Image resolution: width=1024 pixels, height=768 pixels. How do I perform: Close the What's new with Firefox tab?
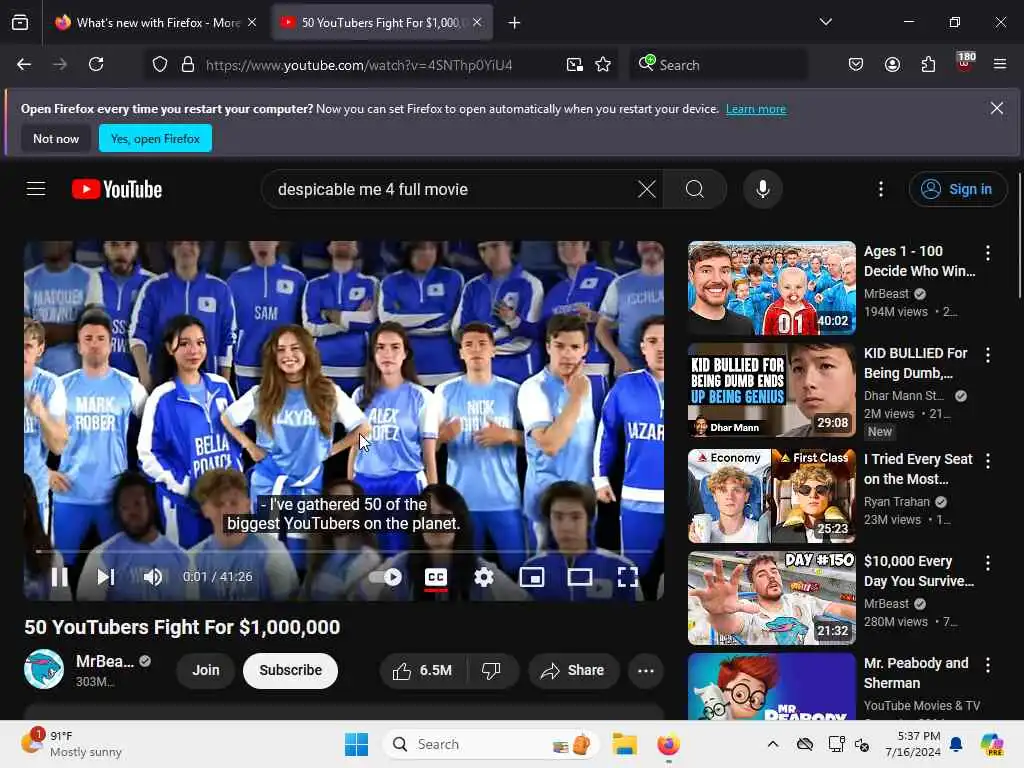[252, 23]
